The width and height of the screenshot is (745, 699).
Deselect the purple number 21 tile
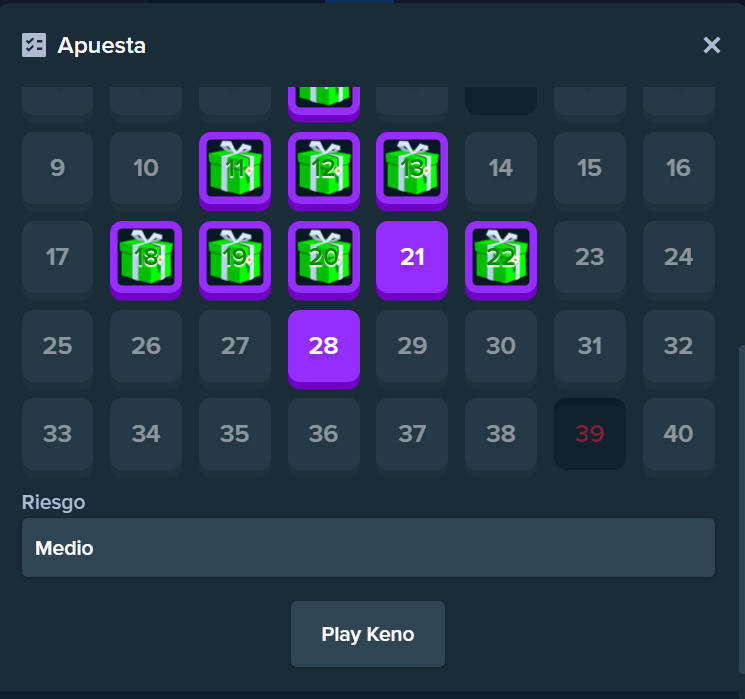[412, 258]
